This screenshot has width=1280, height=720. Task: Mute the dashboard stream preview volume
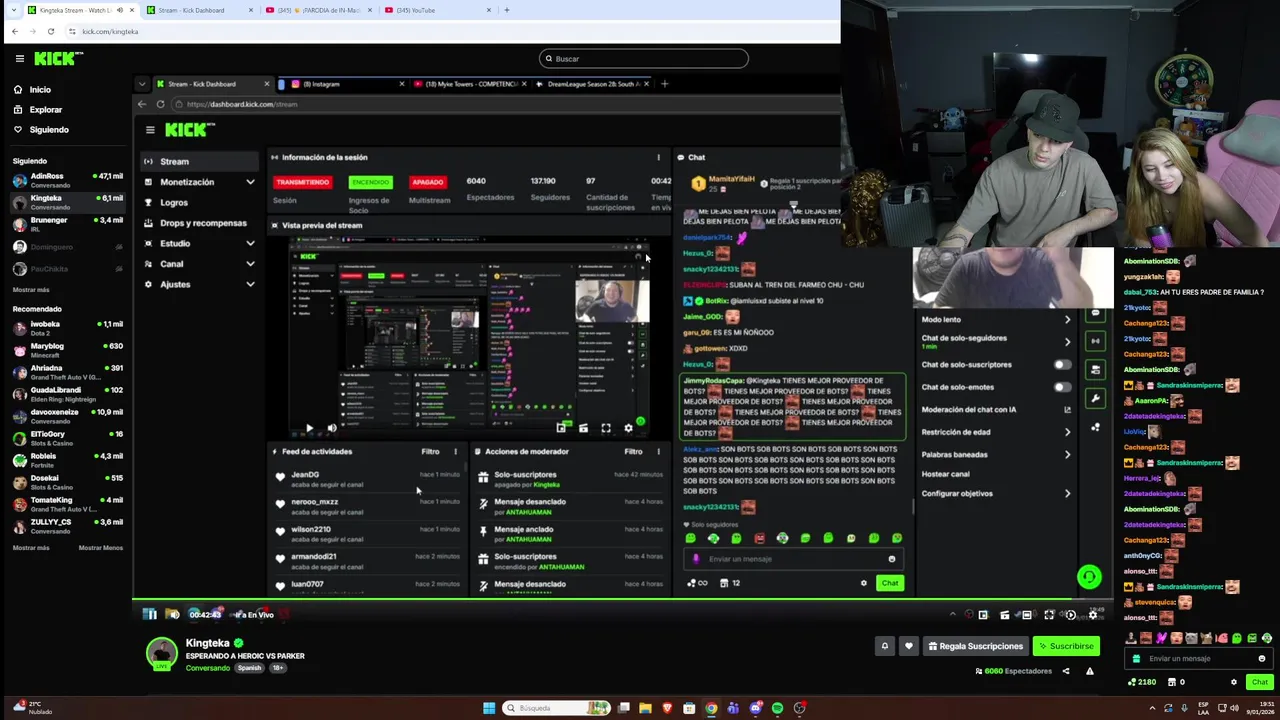click(x=332, y=428)
